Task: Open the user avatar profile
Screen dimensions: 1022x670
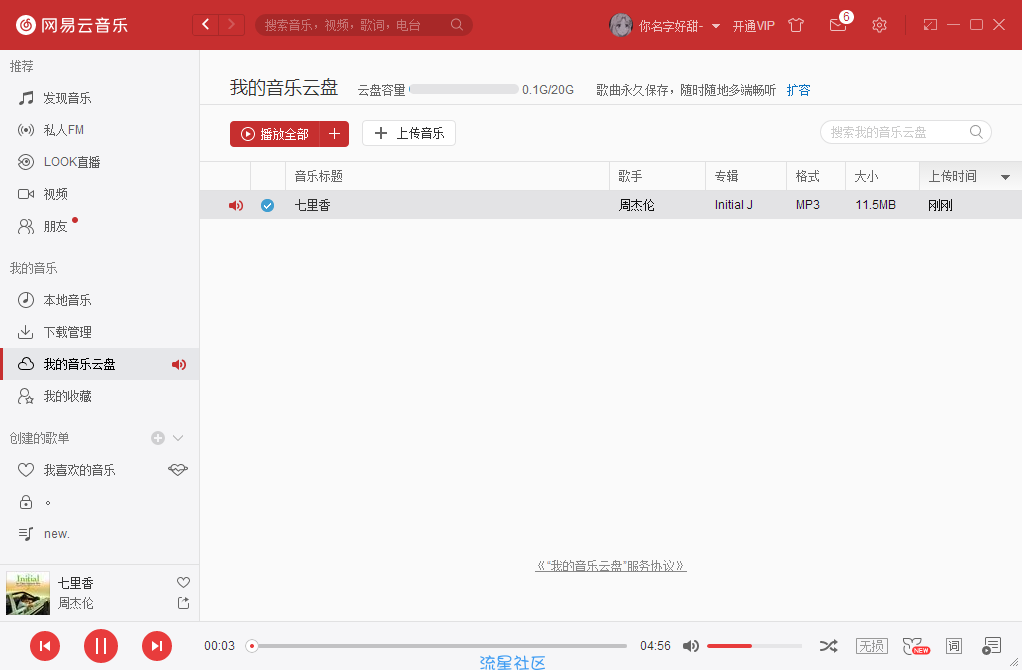Action: pyautogui.click(x=620, y=25)
